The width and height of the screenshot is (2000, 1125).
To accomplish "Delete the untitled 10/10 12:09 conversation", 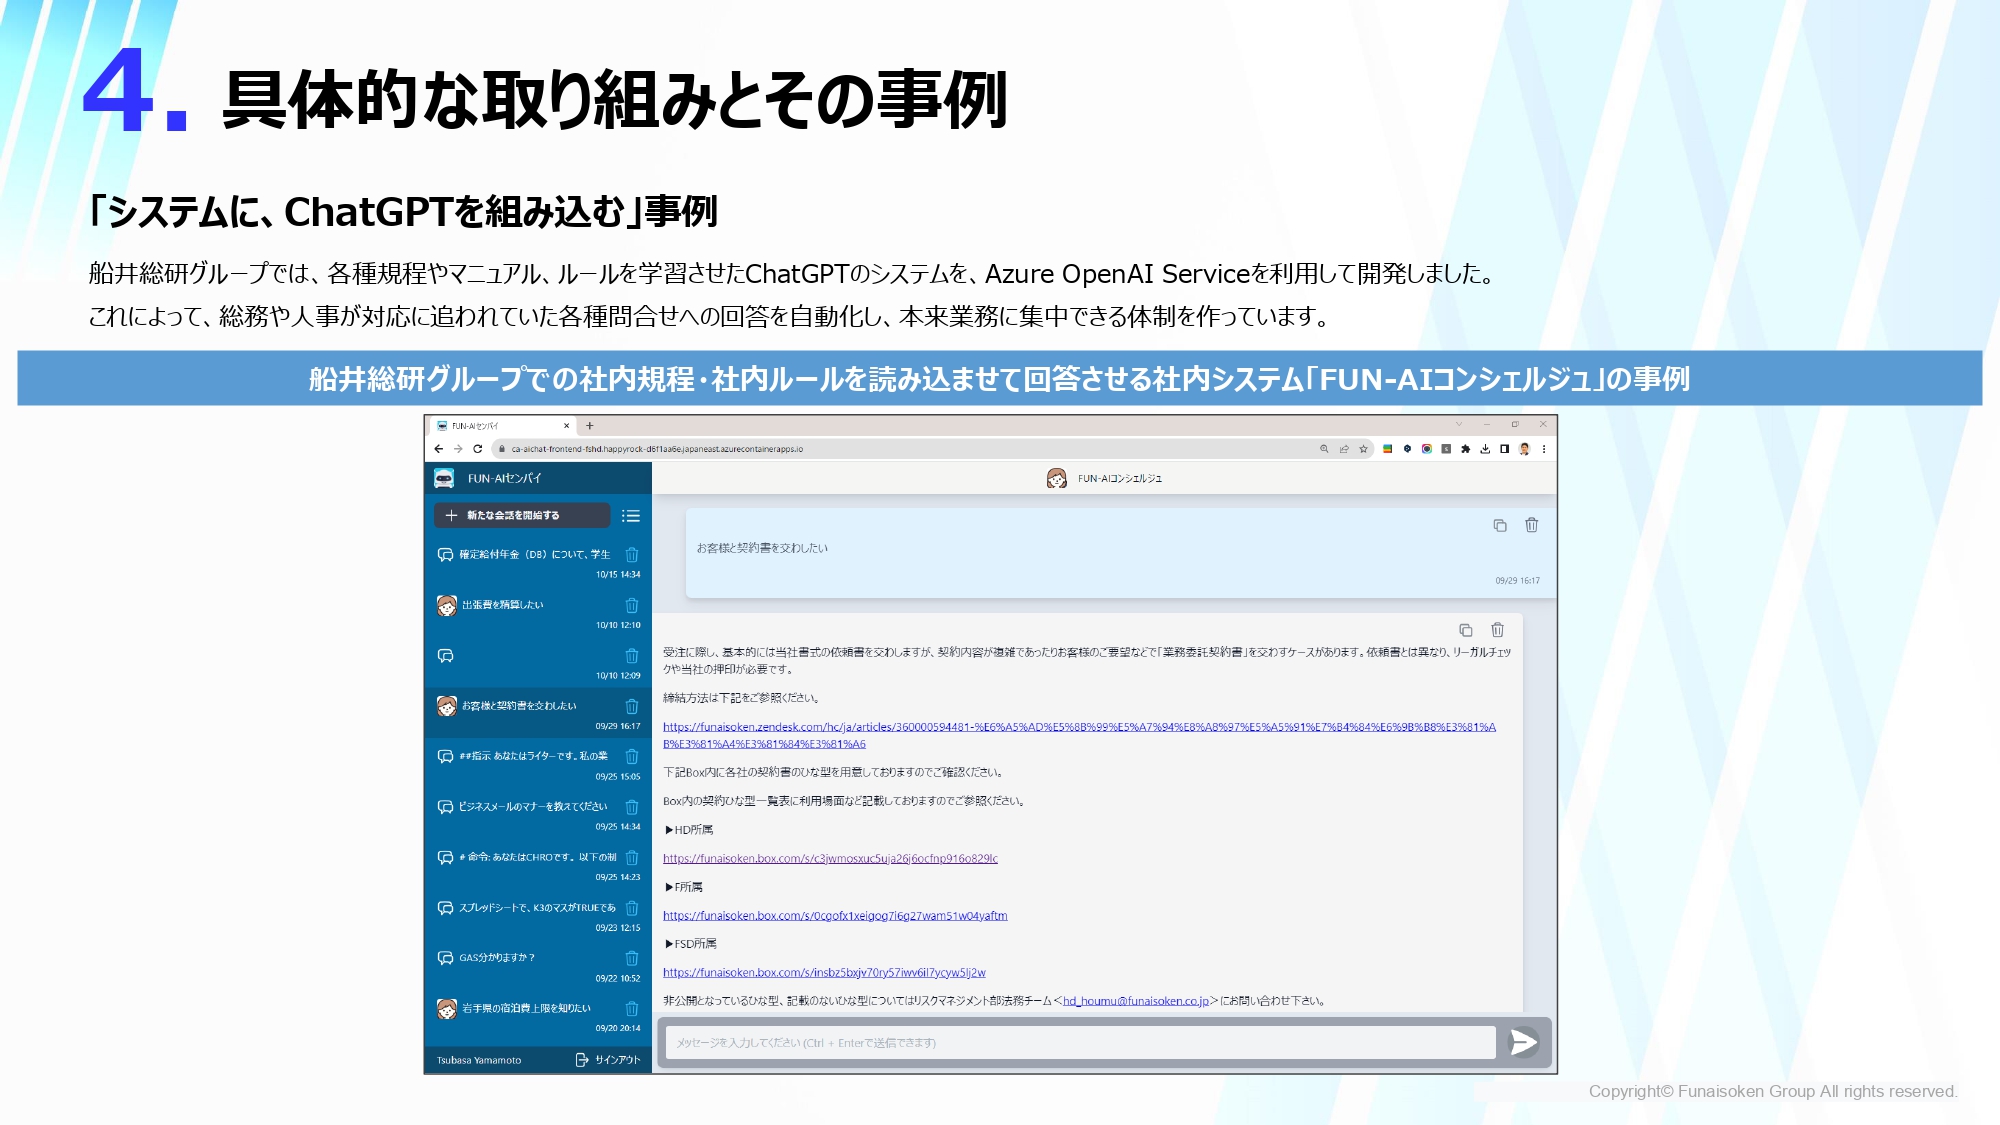I will (632, 656).
